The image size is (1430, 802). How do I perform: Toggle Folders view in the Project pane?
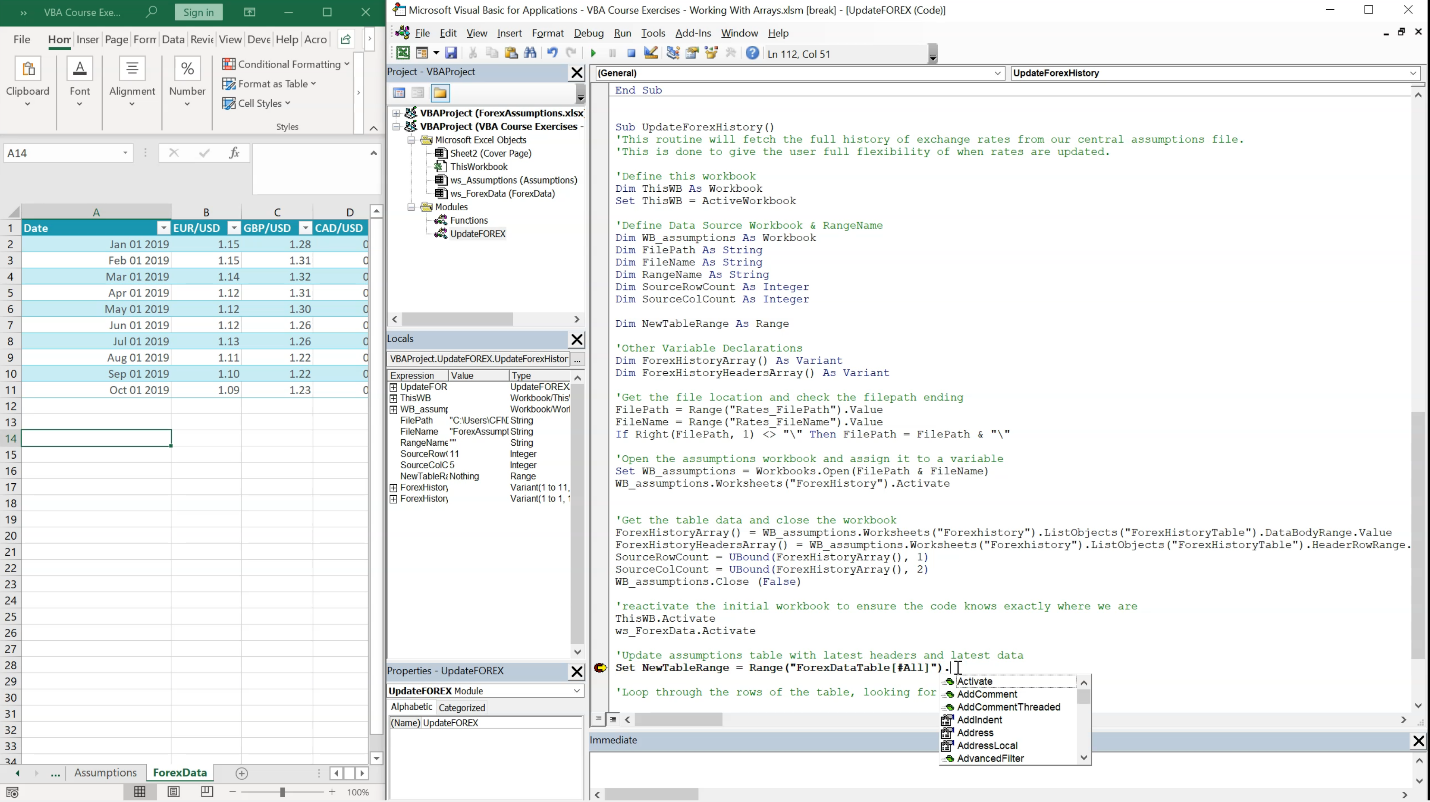pos(440,93)
